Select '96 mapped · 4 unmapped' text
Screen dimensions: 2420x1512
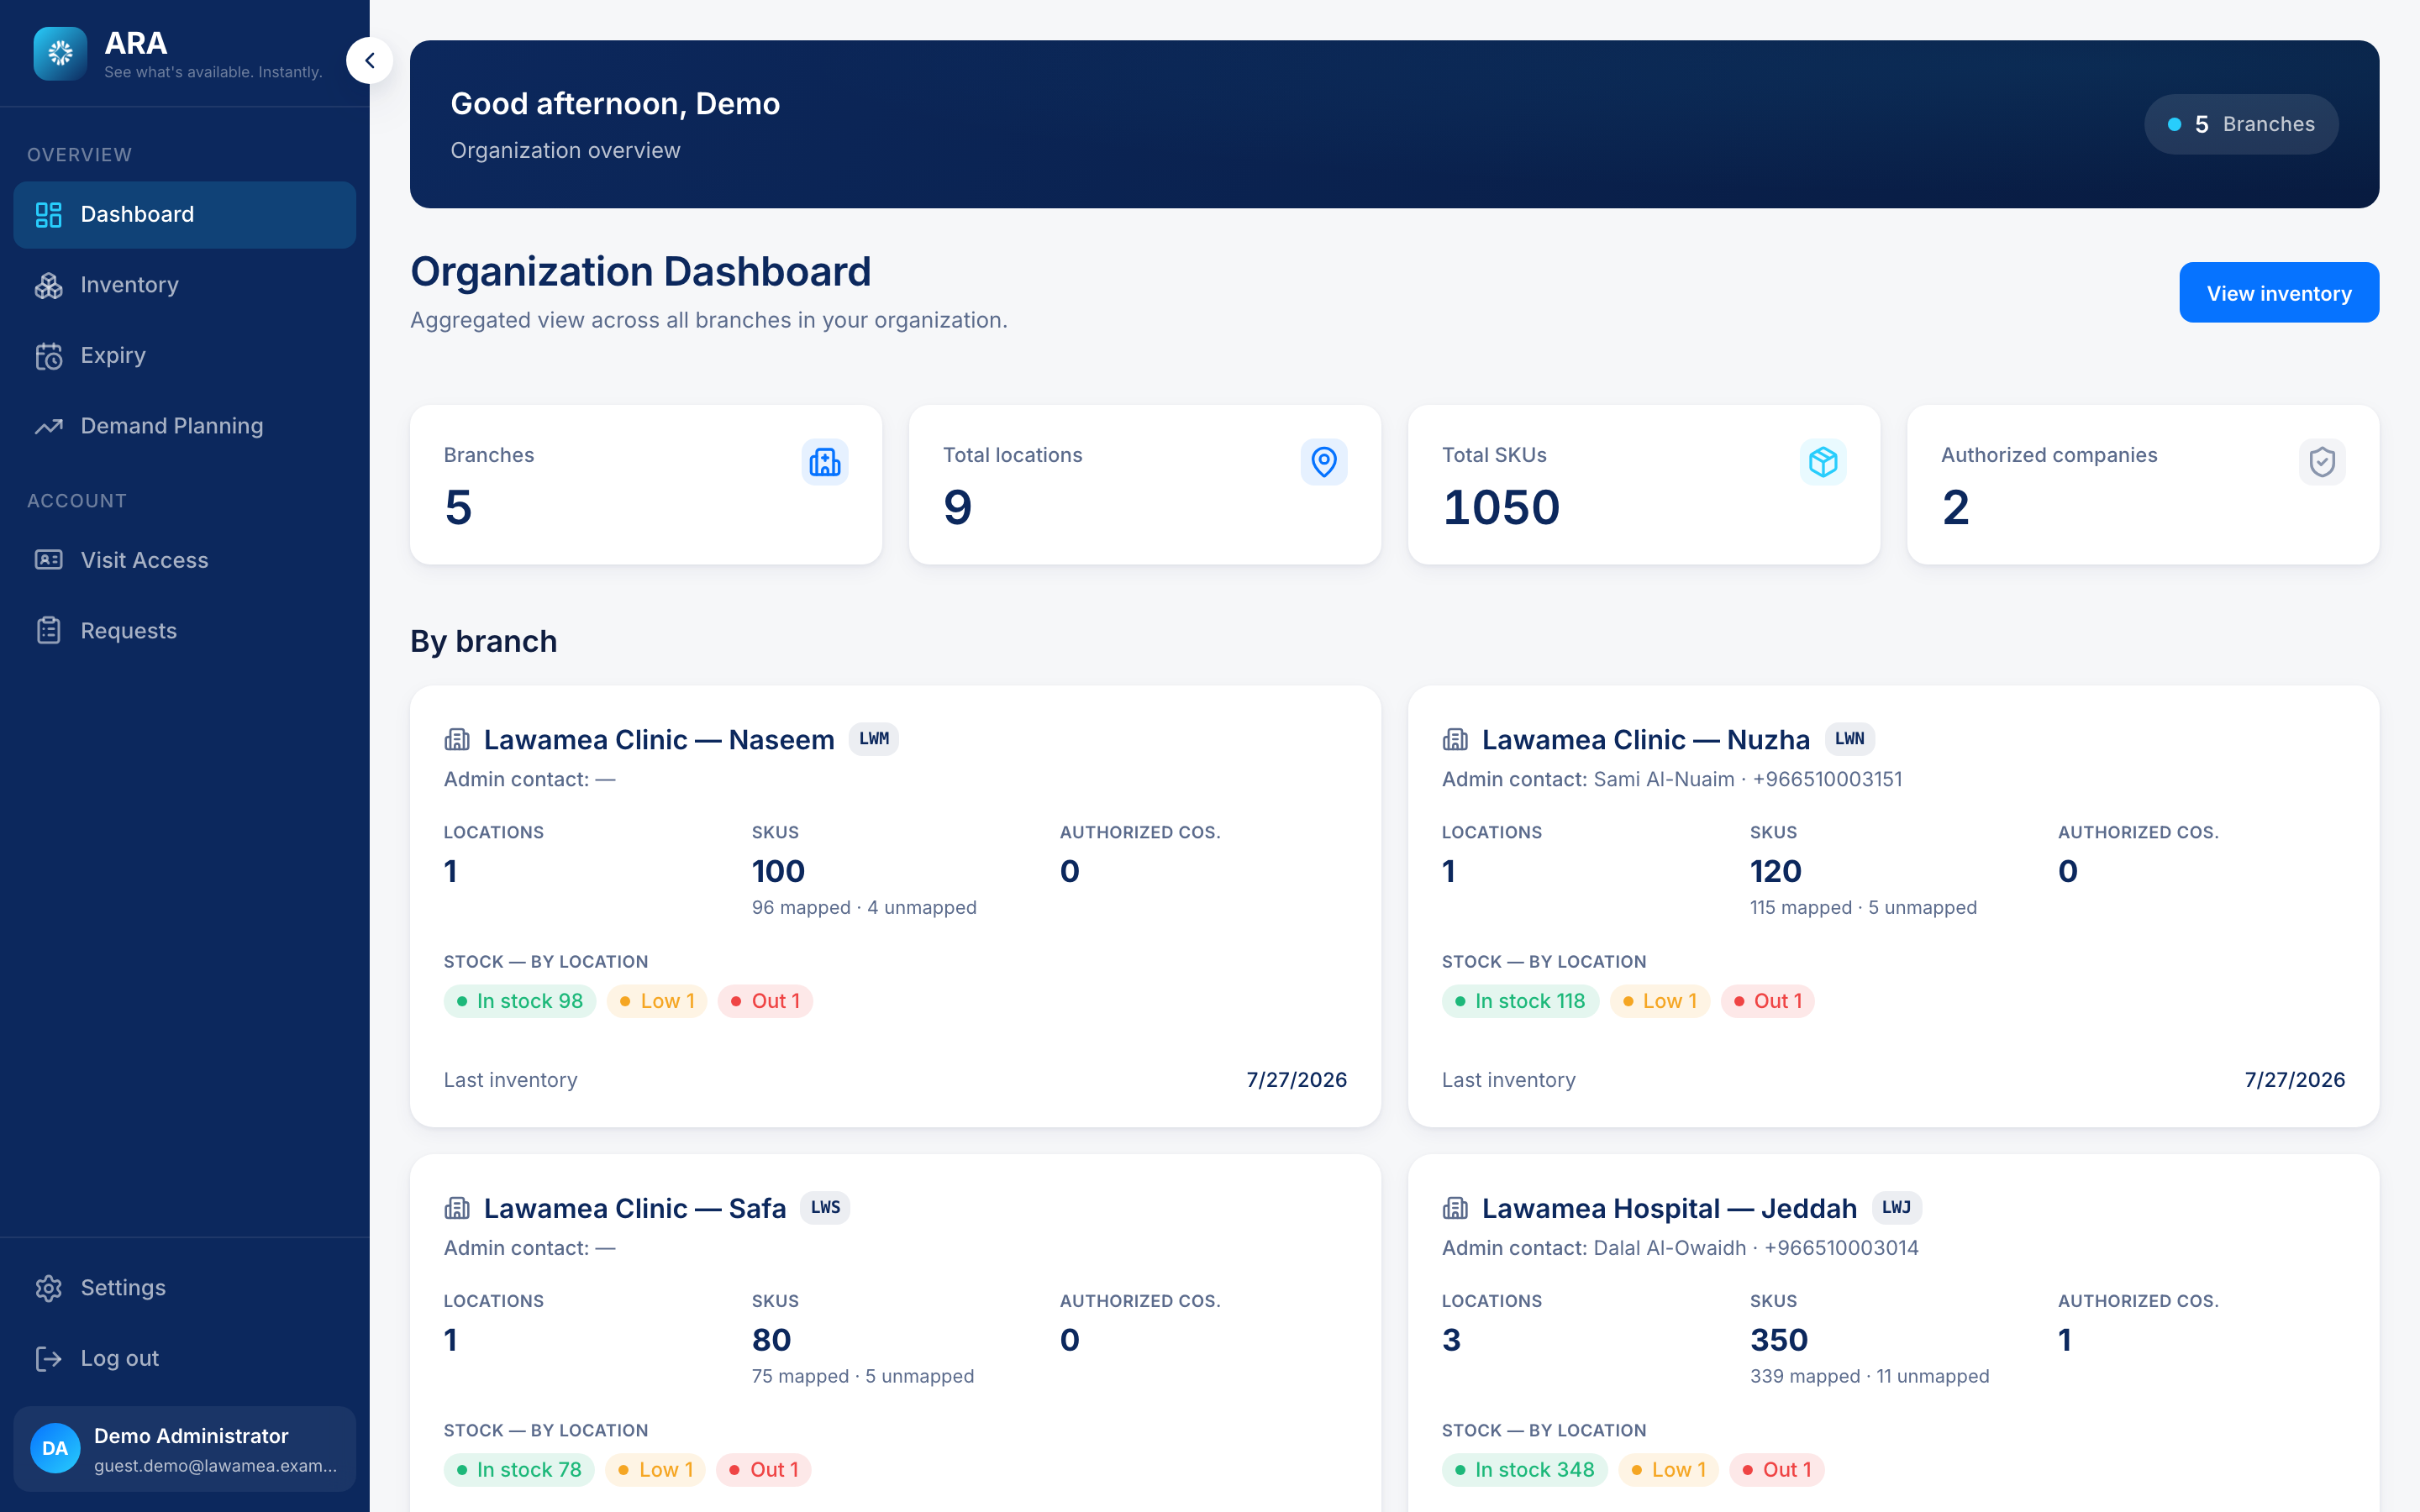point(864,908)
